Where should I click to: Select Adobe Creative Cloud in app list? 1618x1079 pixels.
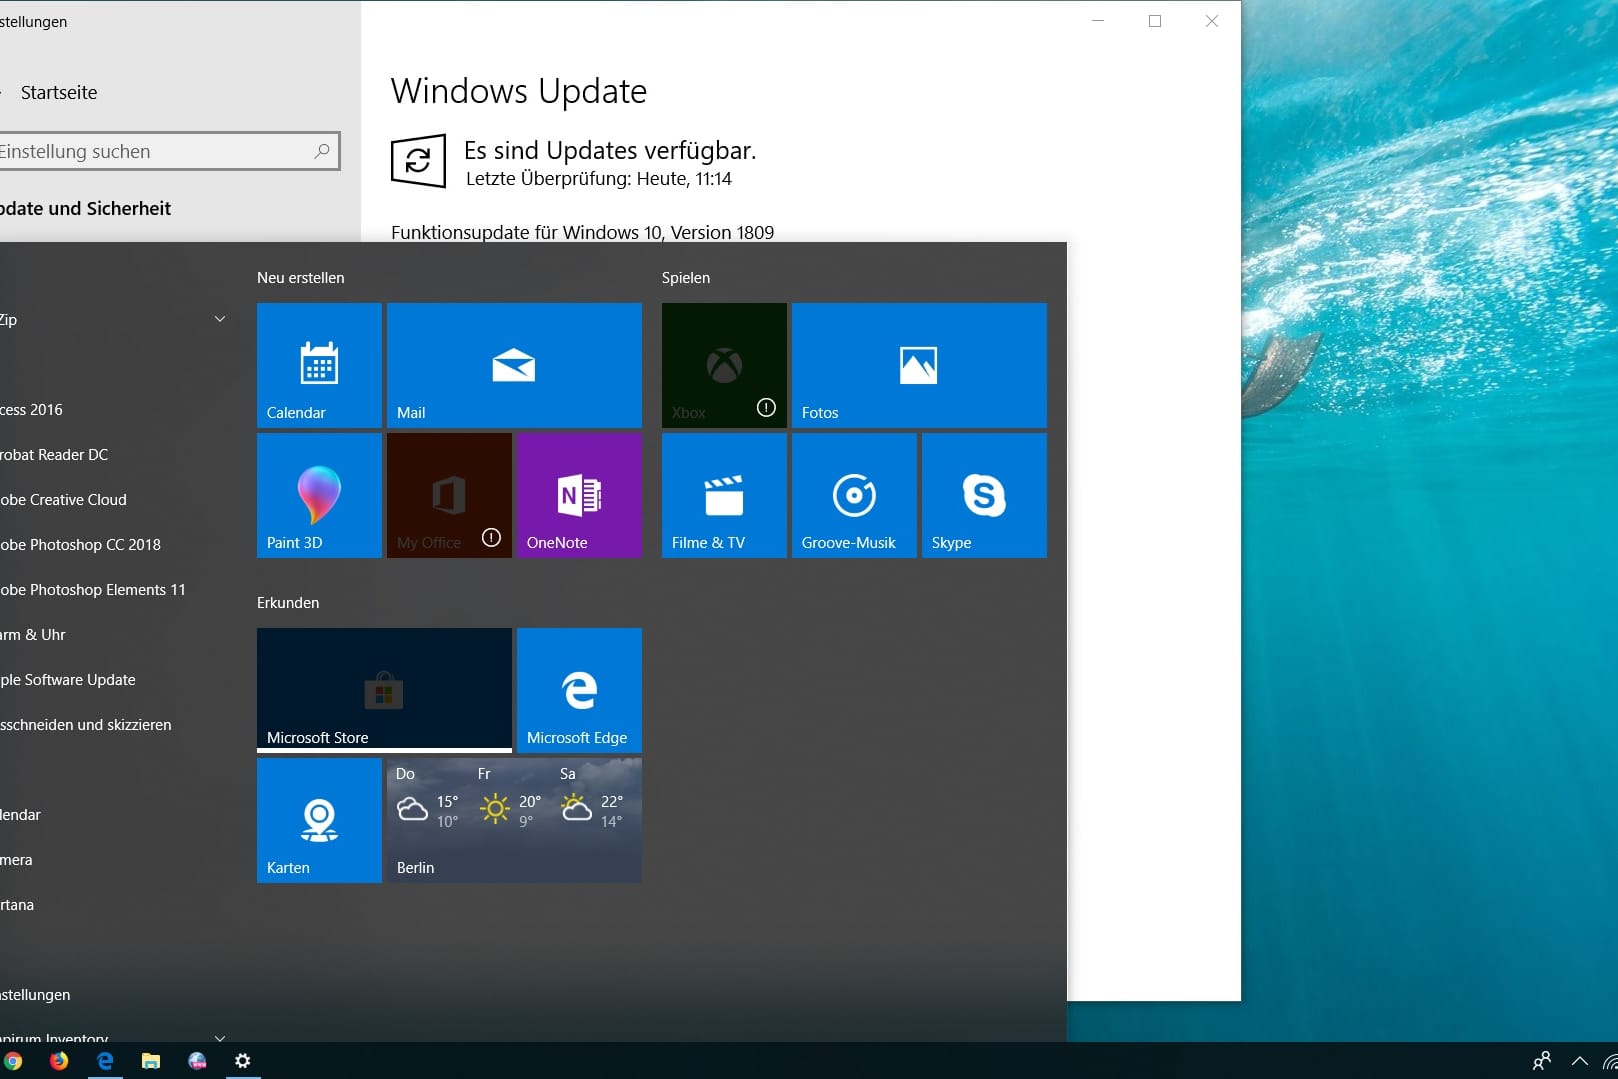point(65,500)
